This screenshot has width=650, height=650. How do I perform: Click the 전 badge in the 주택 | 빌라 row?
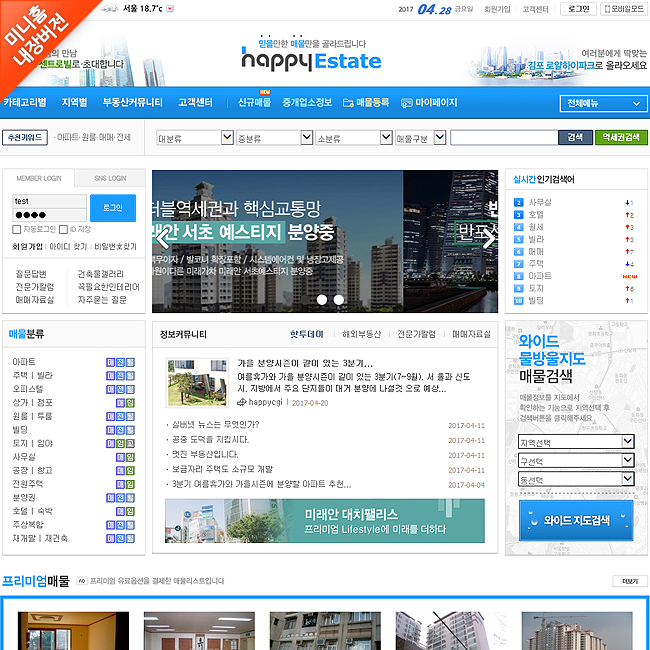coord(120,376)
